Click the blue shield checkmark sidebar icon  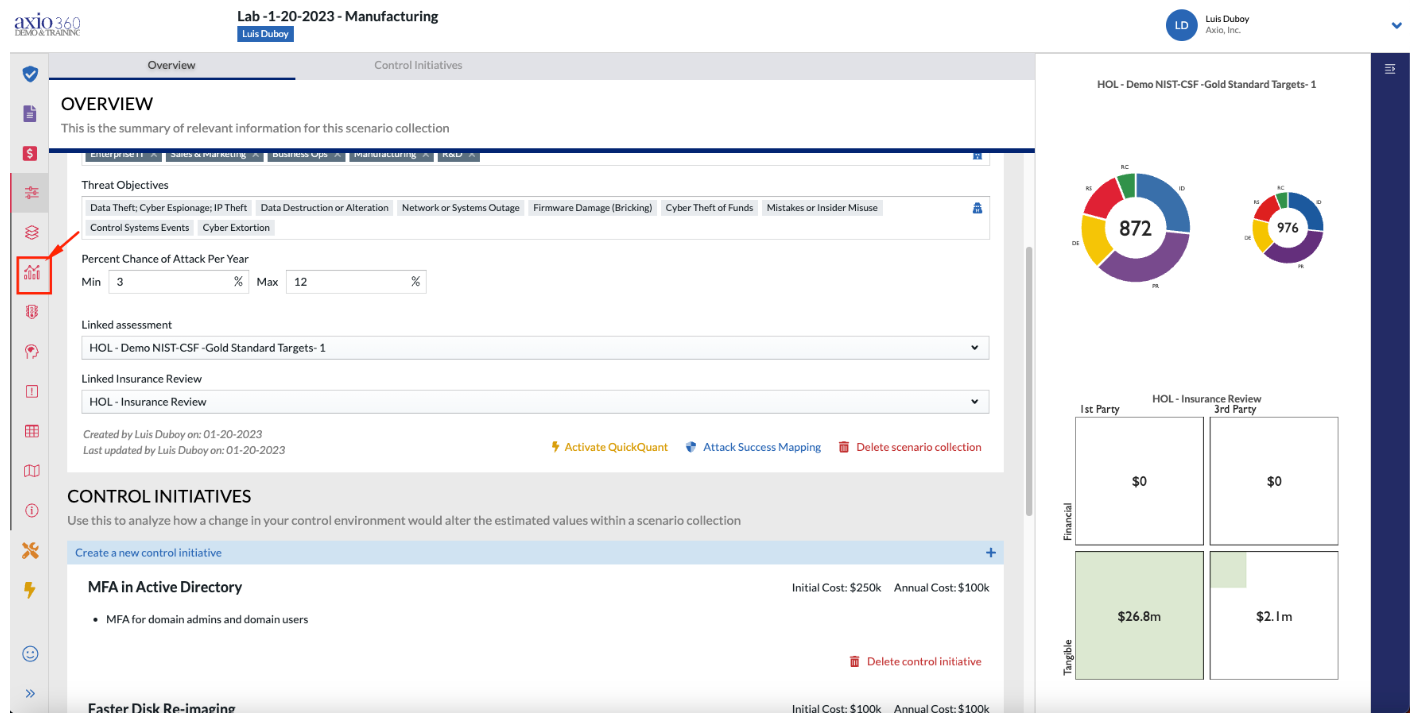pyautogui.click(x=30, y=74)
